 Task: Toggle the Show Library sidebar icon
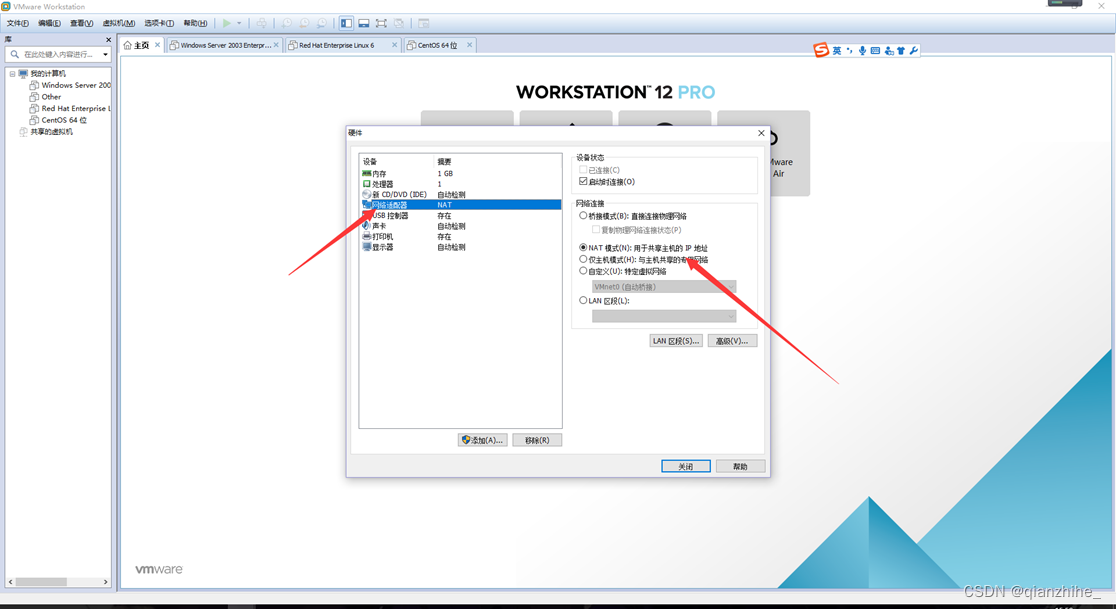346,23
